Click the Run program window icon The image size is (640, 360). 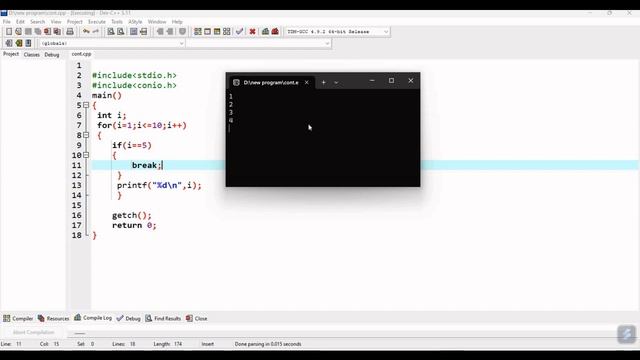click(207, 31)
